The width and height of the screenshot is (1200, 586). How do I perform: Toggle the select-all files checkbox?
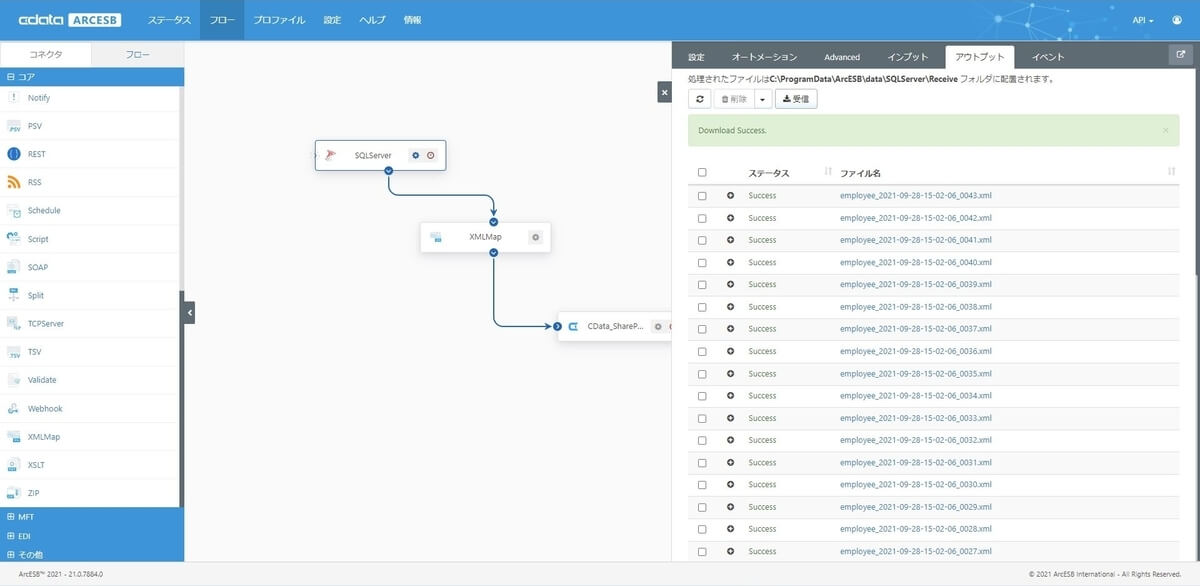[x=702, y=172]
